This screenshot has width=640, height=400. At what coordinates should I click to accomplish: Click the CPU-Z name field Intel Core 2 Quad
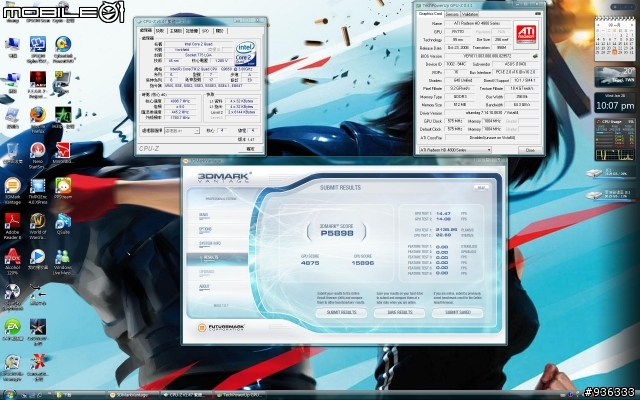(x=198, y=44)
